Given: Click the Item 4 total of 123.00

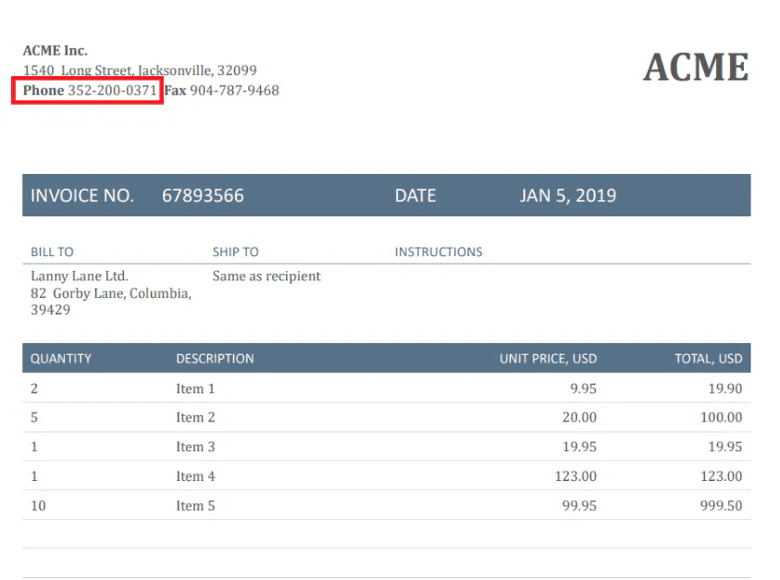Looking at the screenshot, I should (720, 477).
